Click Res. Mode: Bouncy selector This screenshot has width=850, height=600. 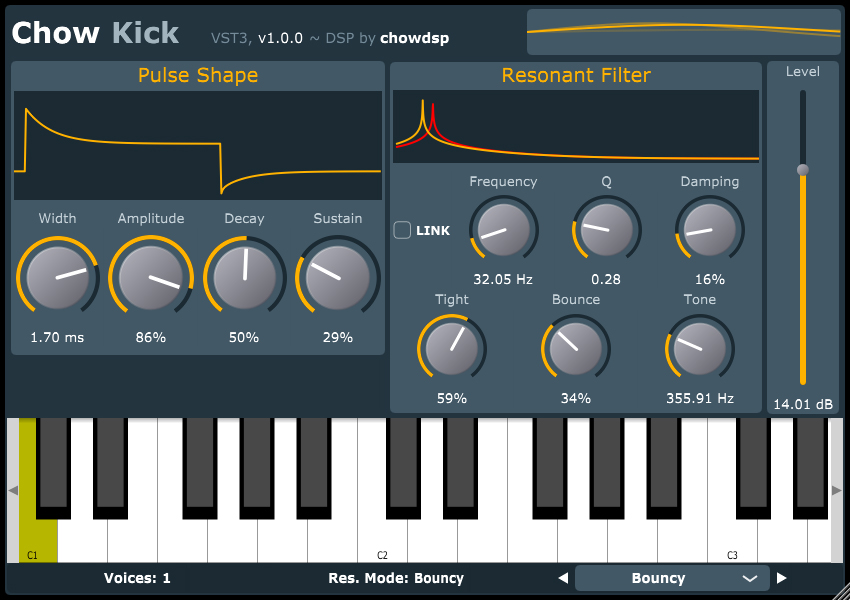[396, 578]
